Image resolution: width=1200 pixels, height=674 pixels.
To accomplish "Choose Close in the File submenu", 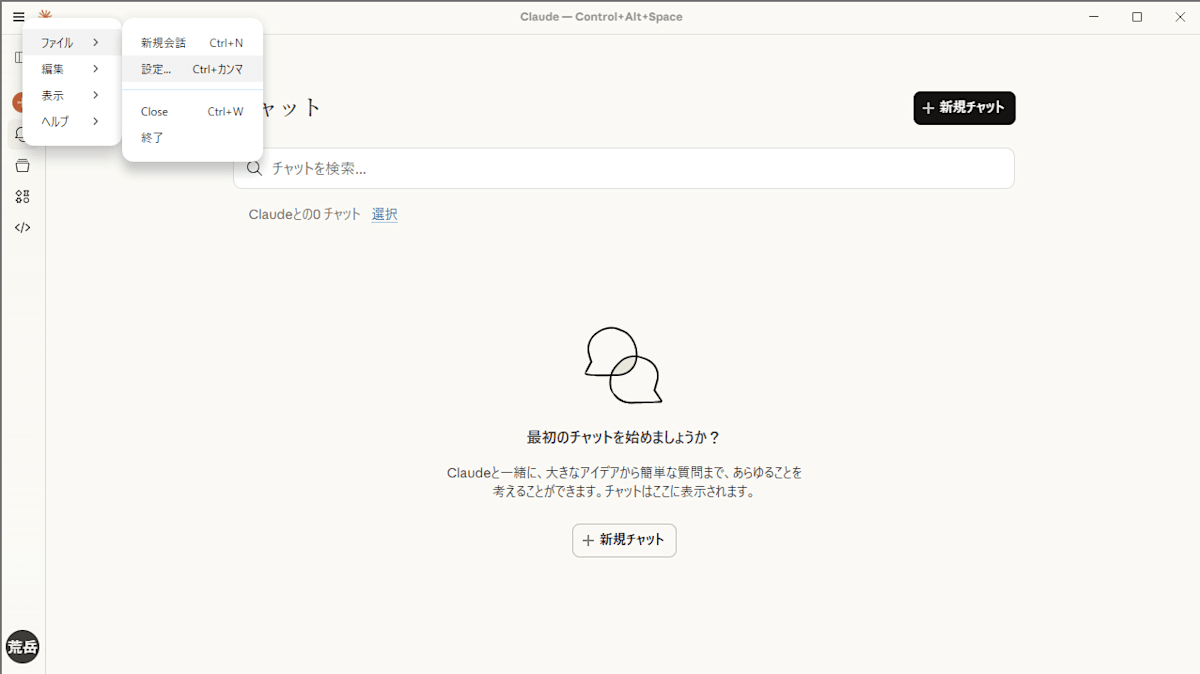I will pyautogui.click(x=192, y=111).
